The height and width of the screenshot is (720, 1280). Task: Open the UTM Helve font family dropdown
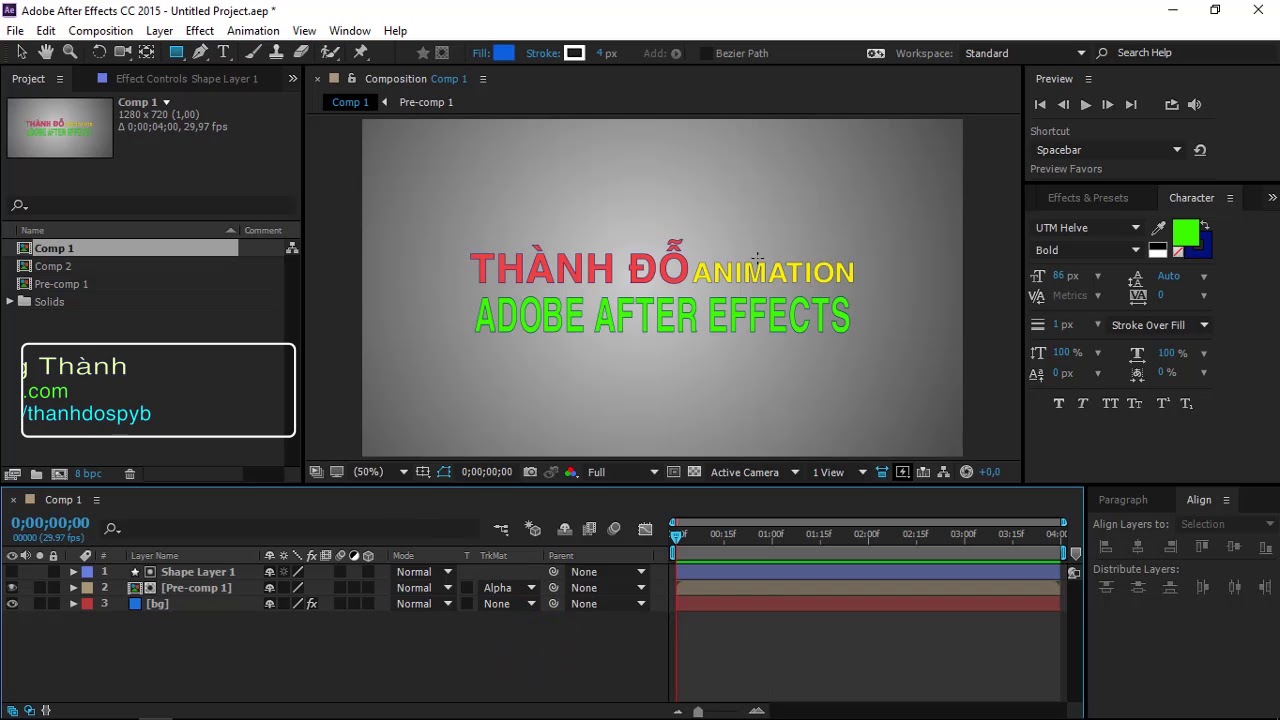(1087, 228)
